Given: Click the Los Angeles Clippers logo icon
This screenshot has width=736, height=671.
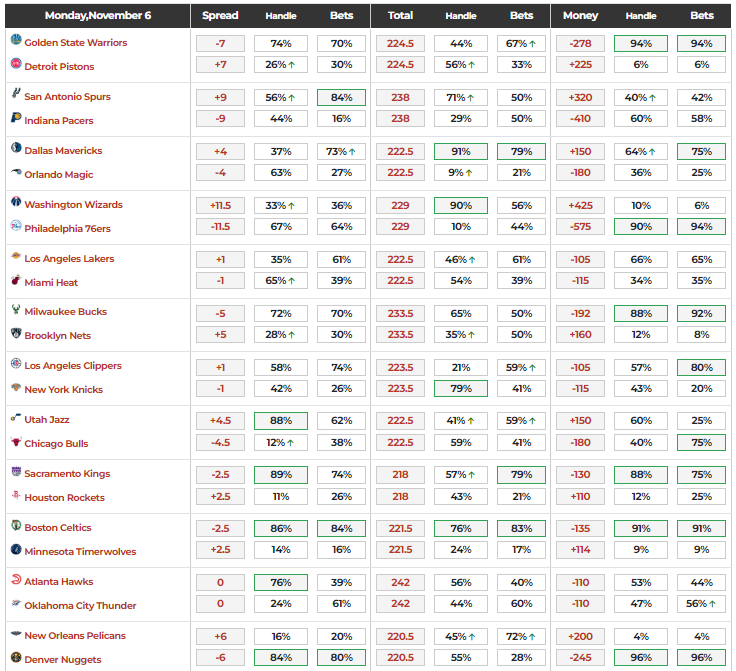Looking at the screenshot, I should tap(16, 363).
